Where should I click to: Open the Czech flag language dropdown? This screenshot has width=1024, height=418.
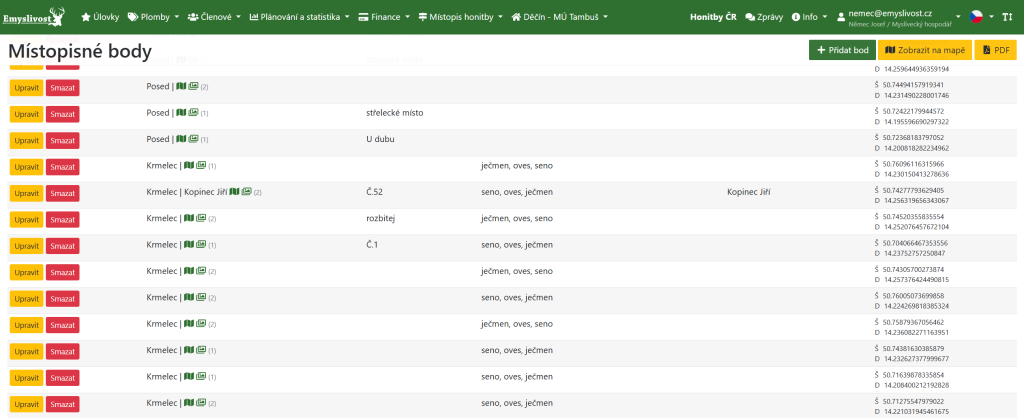tap(982, 17)
